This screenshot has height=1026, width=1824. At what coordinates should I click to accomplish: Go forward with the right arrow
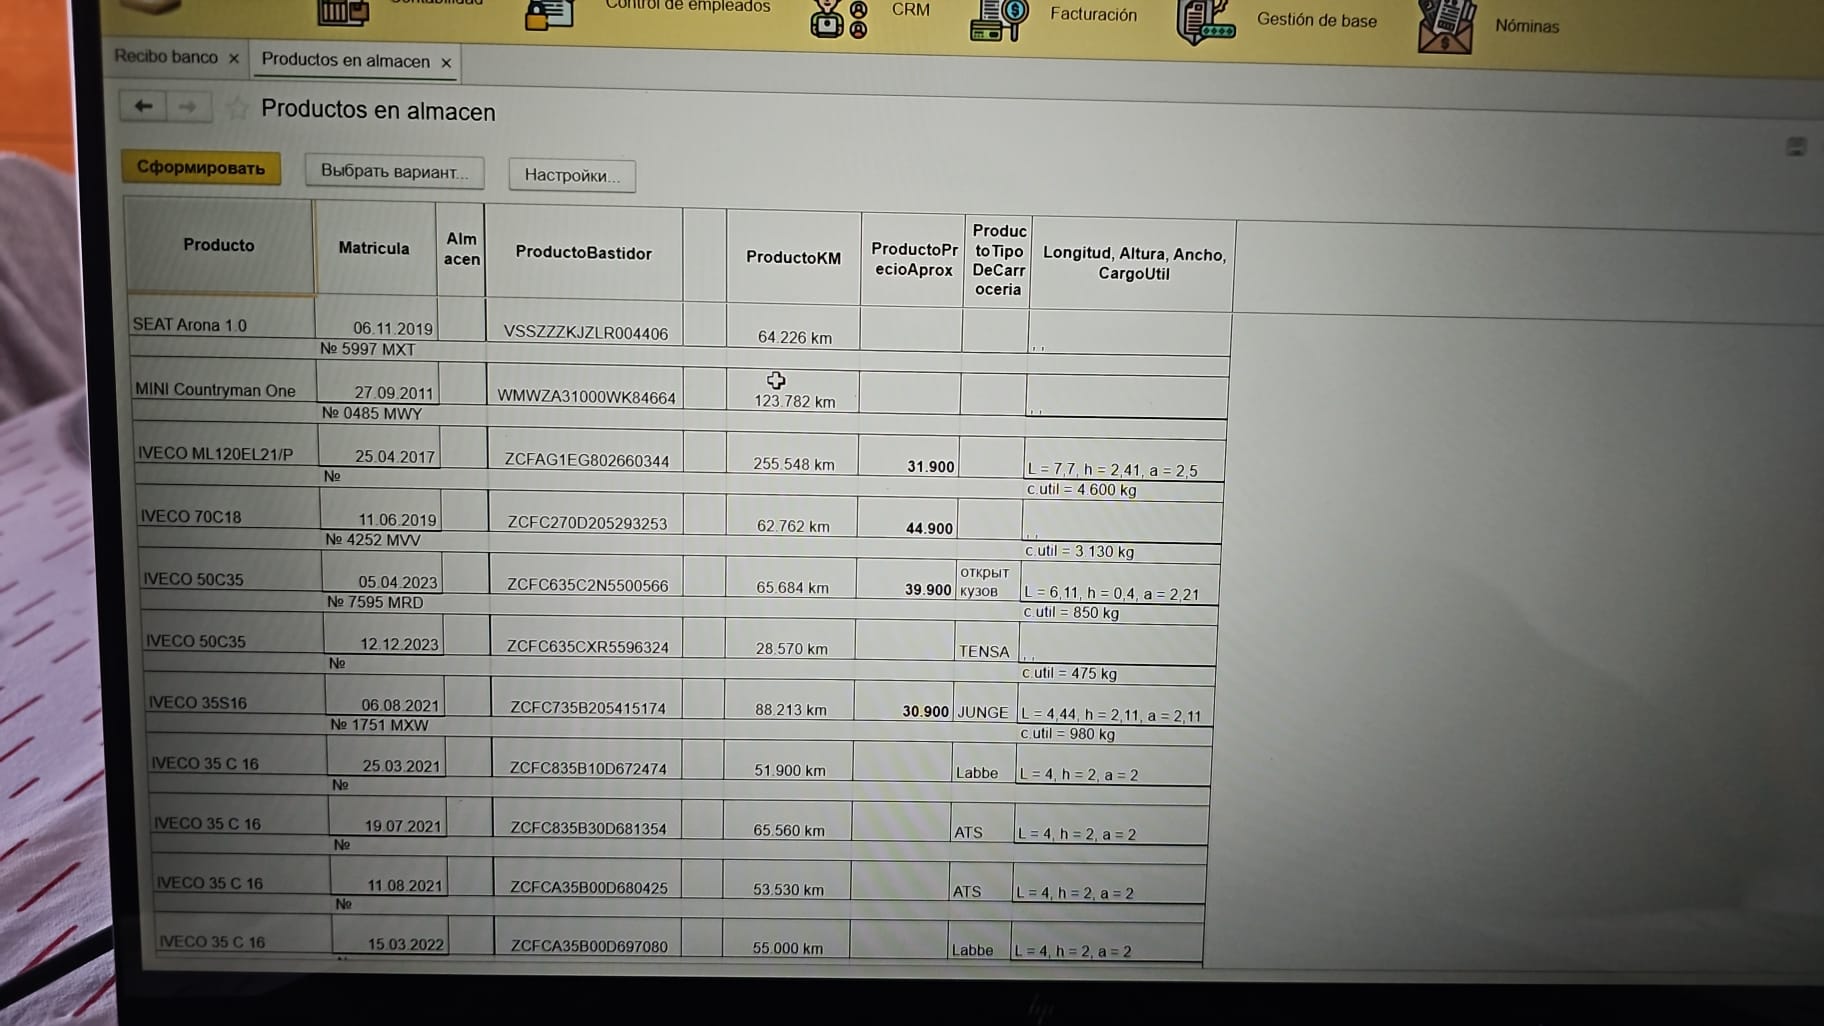(x=188, y=107)
